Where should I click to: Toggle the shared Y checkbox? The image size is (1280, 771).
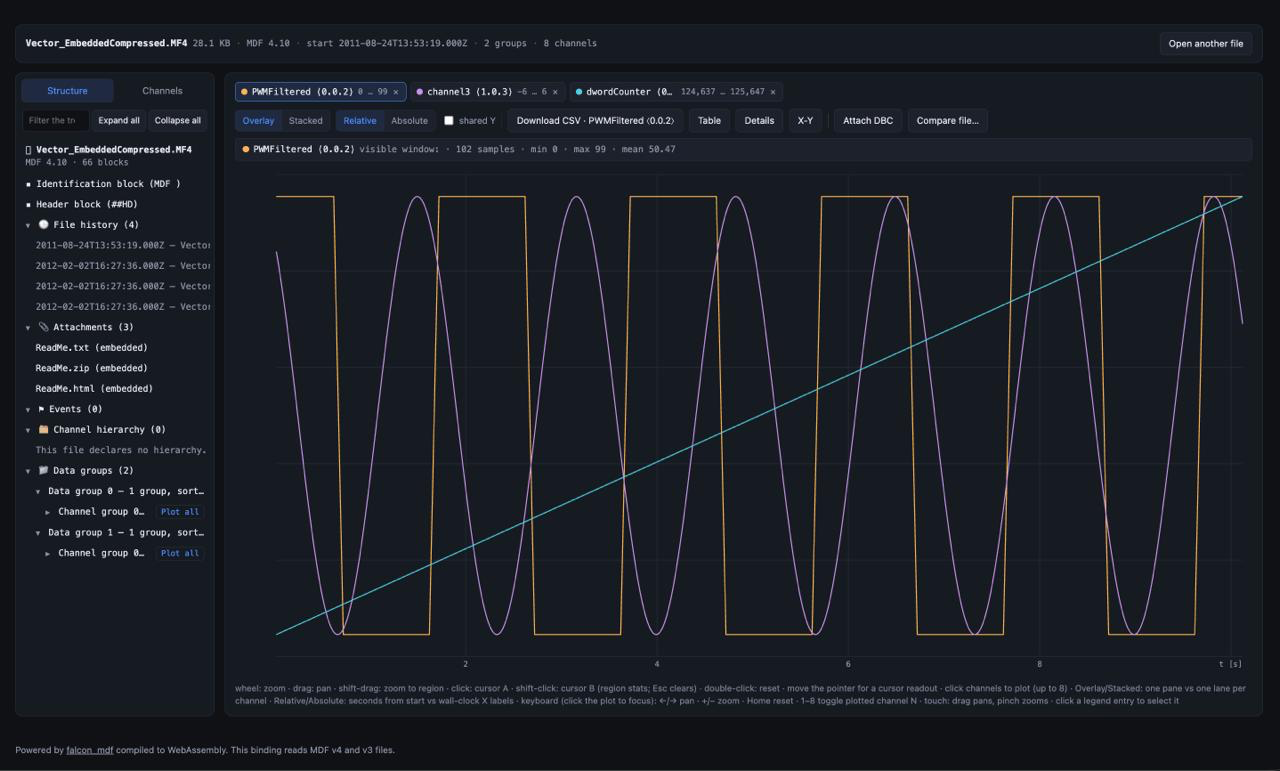(449, 121)
